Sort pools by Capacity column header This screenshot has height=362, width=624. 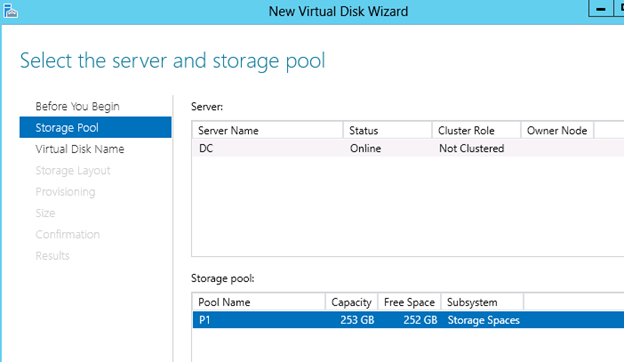351,302
